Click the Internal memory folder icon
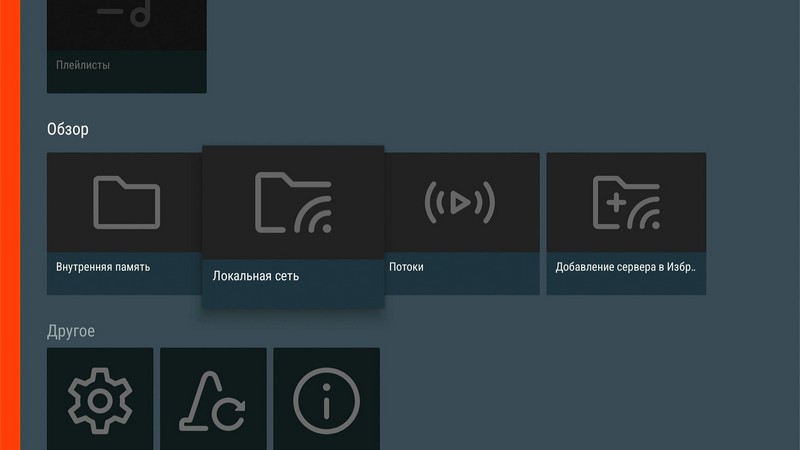The height and width of the screenshot is (450, 800). point(126,203)
